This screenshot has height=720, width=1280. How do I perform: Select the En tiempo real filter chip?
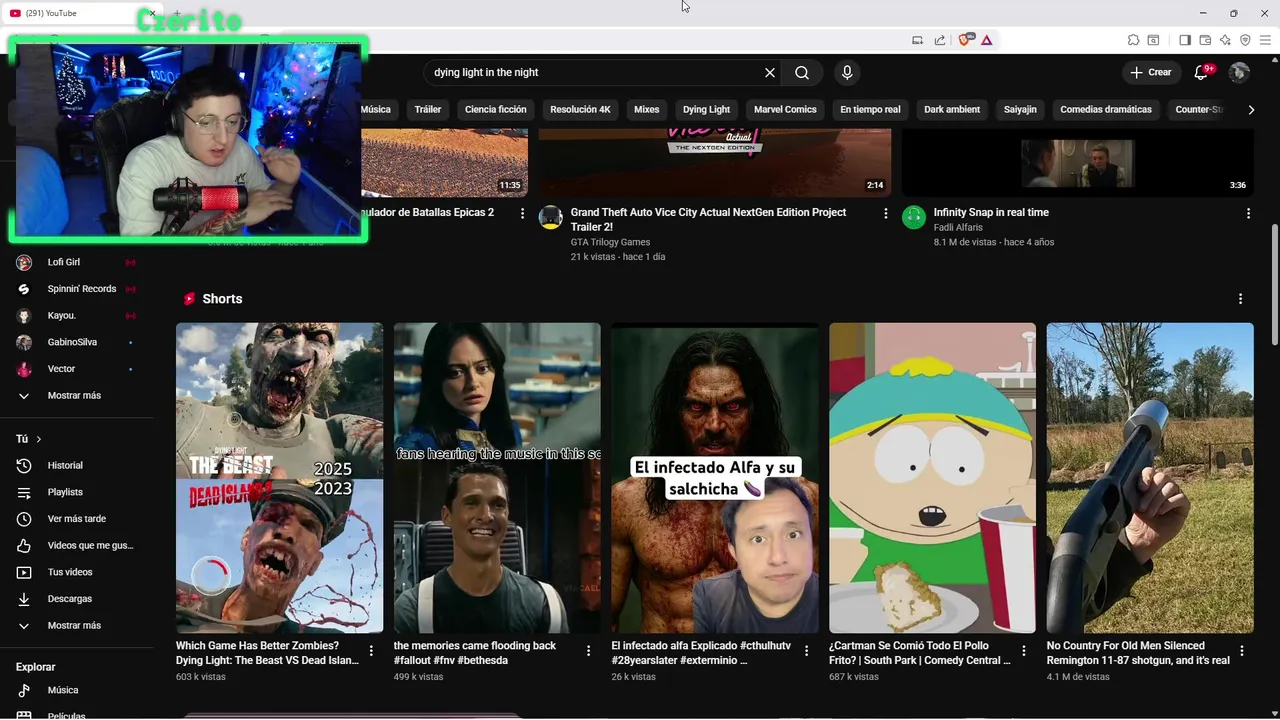pos(870,110)
